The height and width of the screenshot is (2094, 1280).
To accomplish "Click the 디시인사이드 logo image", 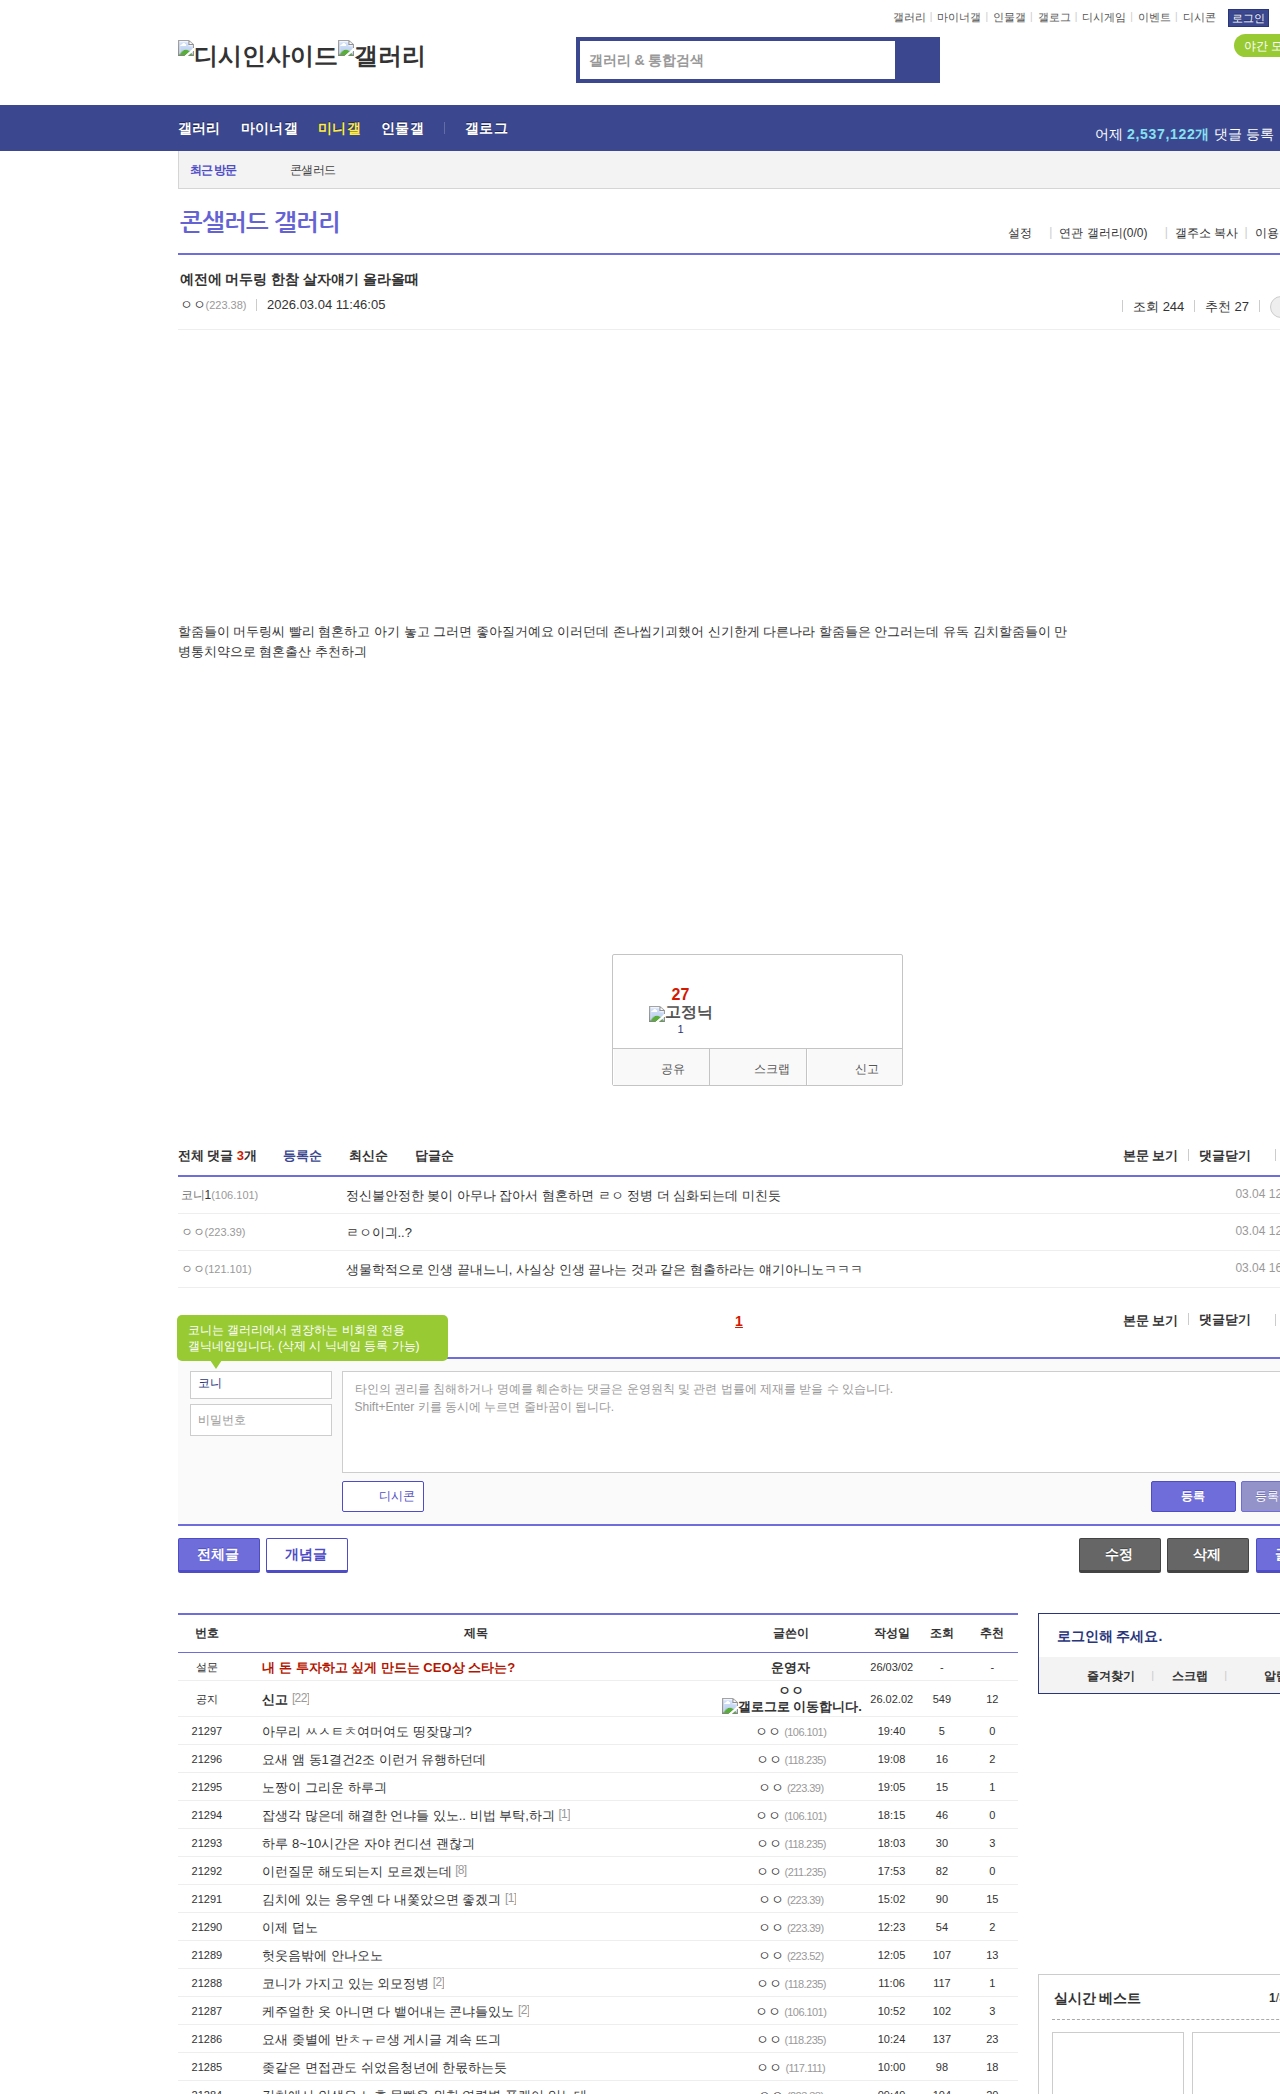I will click(x=257, y=55).
